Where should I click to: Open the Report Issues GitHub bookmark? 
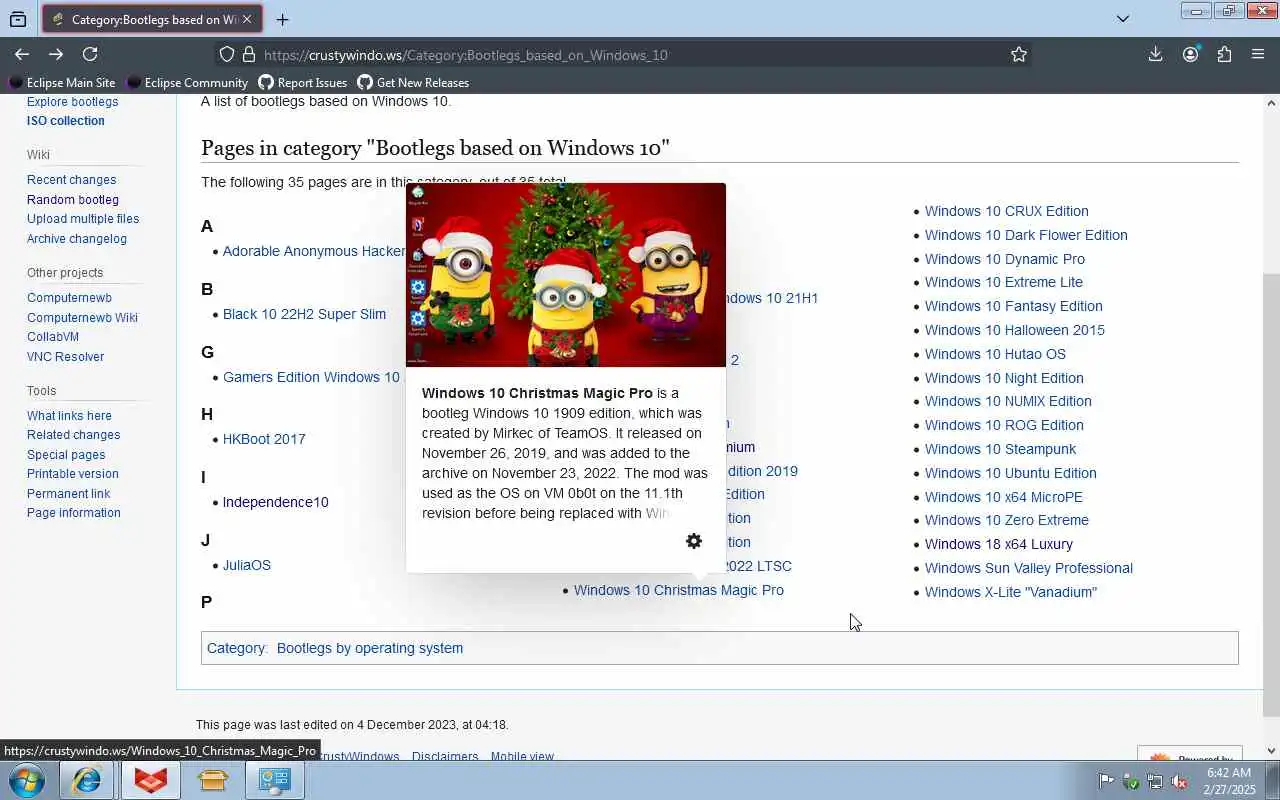click(303, 83)
